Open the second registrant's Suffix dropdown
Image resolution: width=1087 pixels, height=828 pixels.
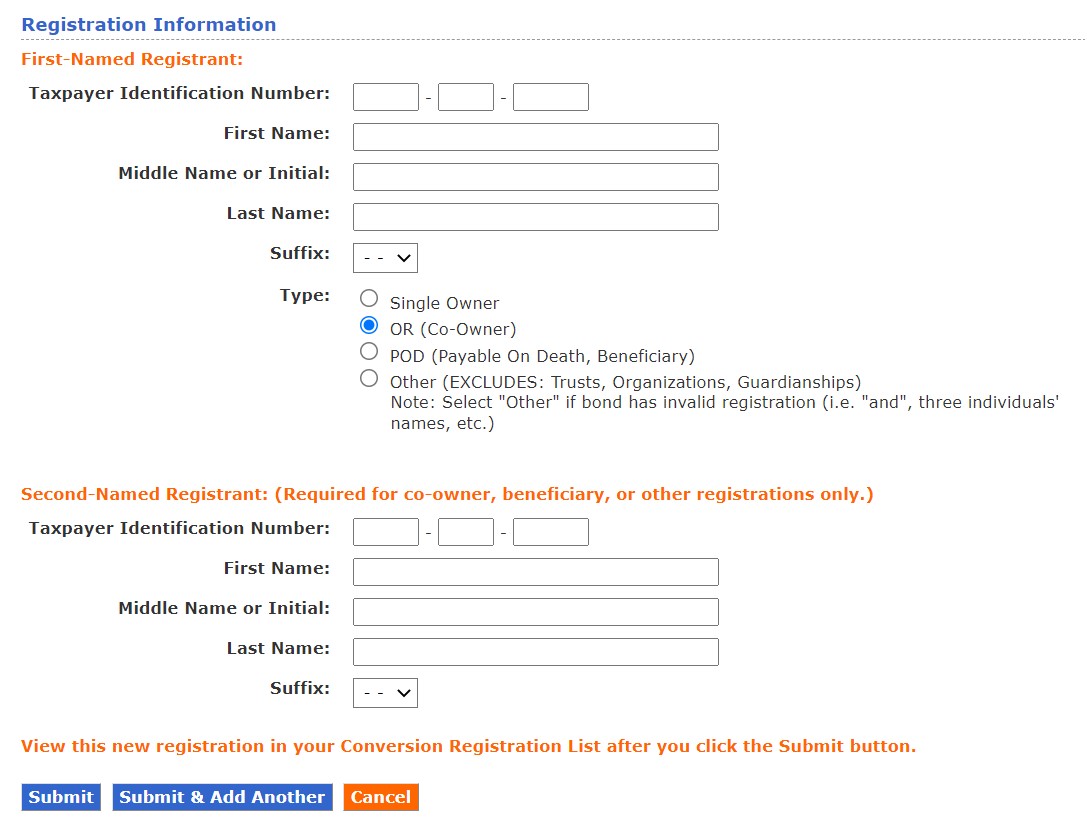point(385,692)
